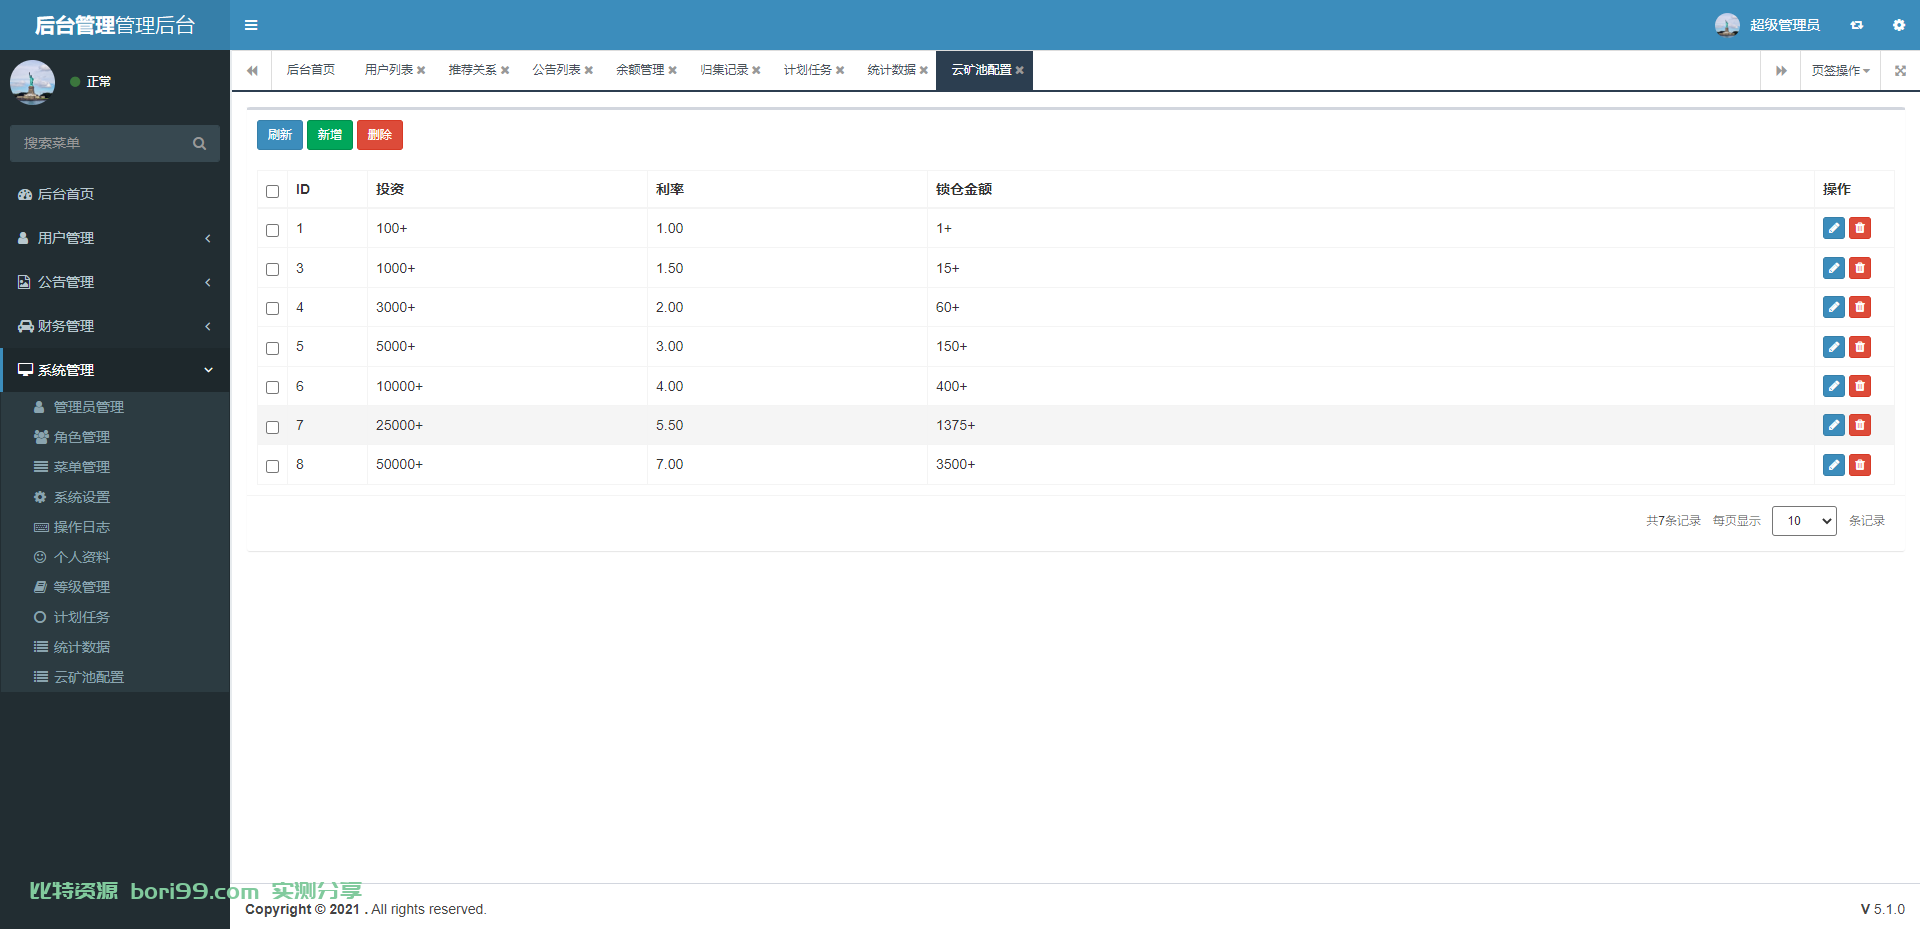Viewport: 1920px width, 929px height.
Task: Delete row with investment 10000+
Action: click(1859, 386)
